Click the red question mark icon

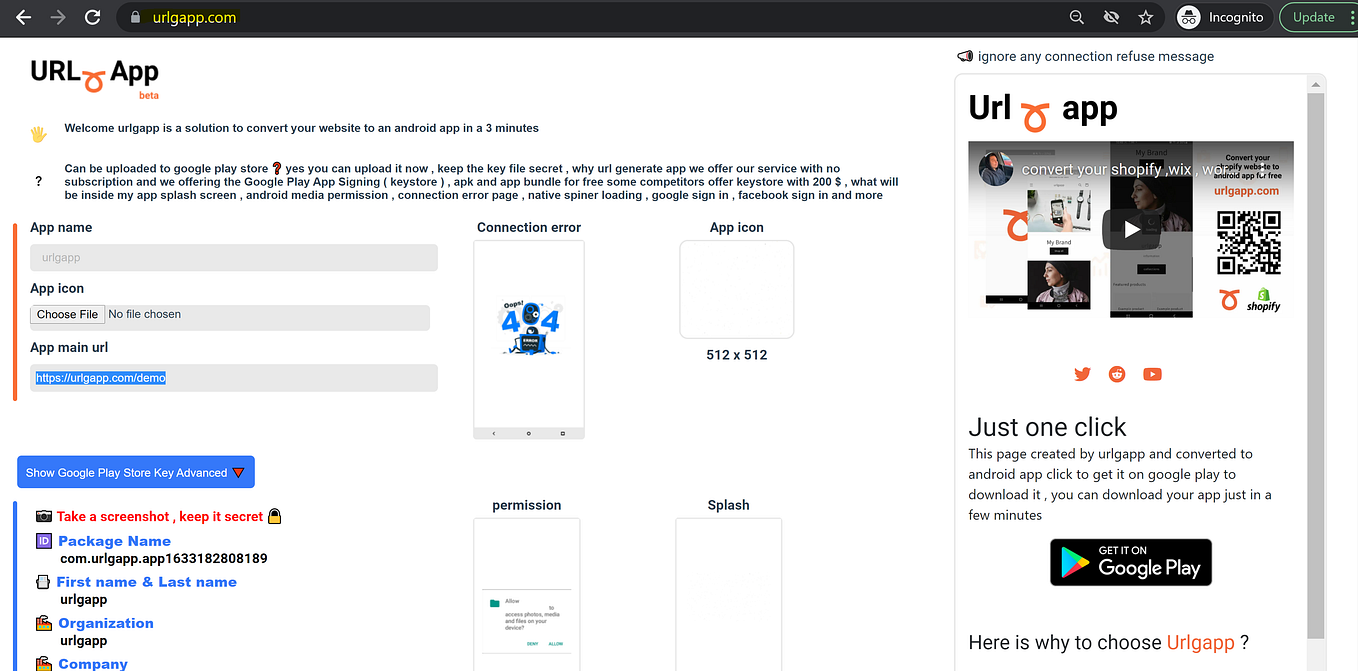tap(277, 169)
